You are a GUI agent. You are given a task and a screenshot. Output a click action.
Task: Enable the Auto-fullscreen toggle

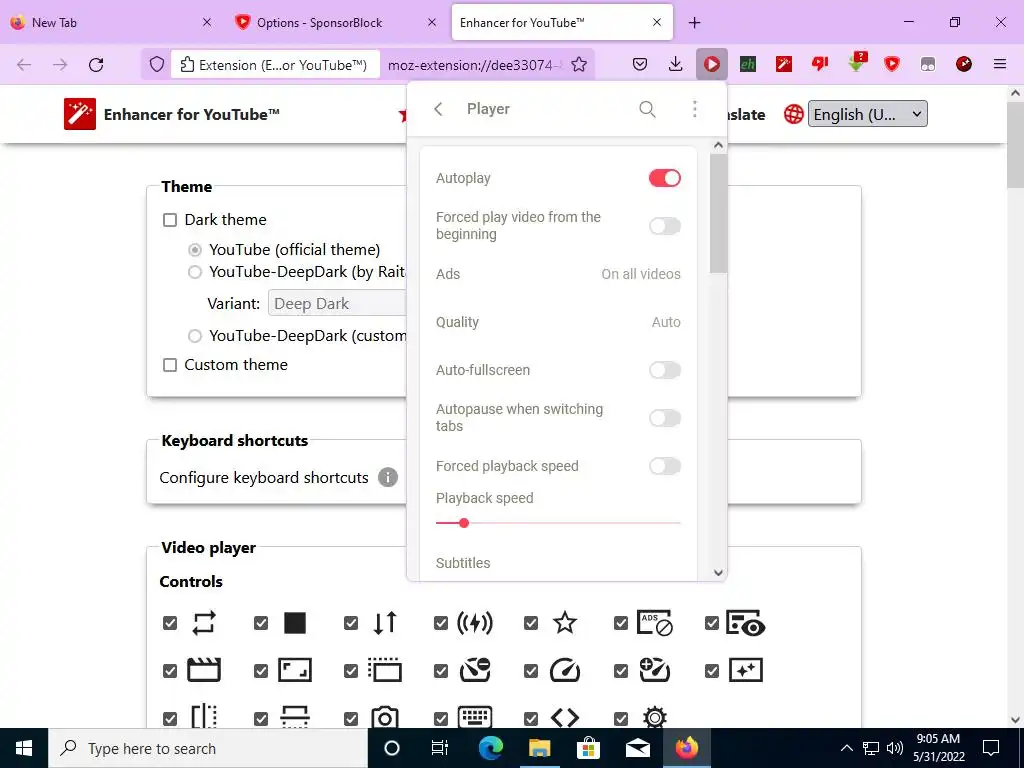(665, 370)
